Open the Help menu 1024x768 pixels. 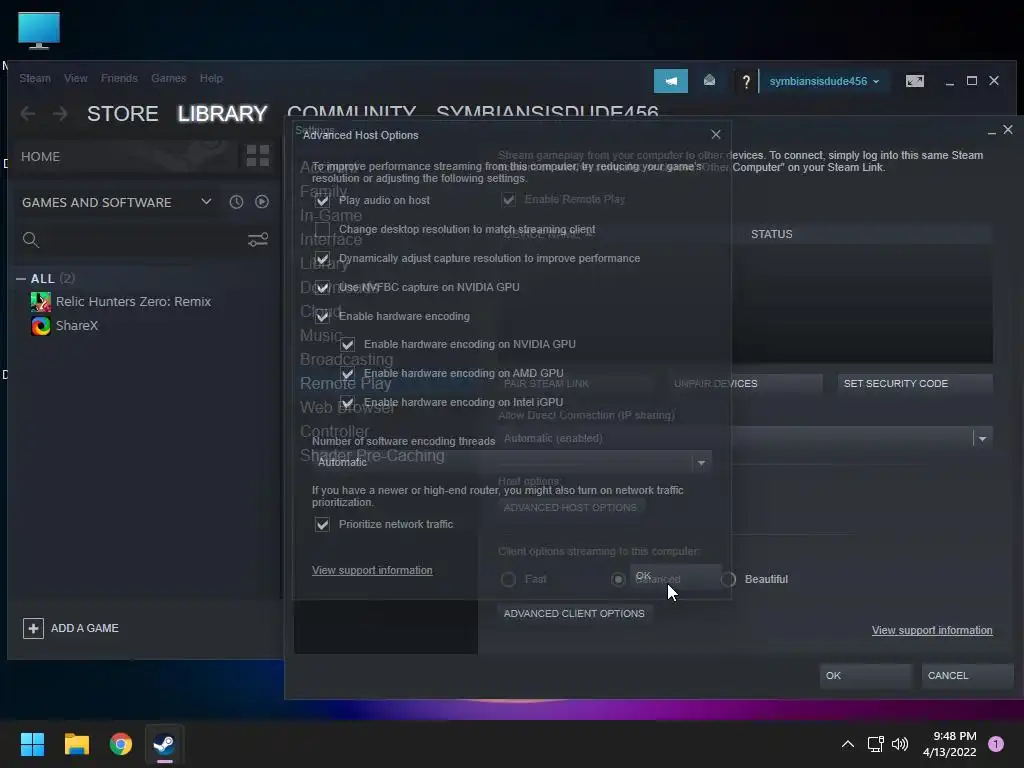pyautogui.click(x=211, y=78)
